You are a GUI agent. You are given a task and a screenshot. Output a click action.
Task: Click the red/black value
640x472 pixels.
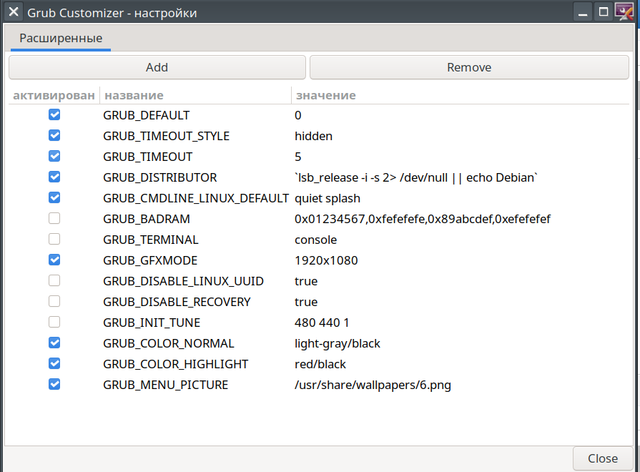pos(320,364)
